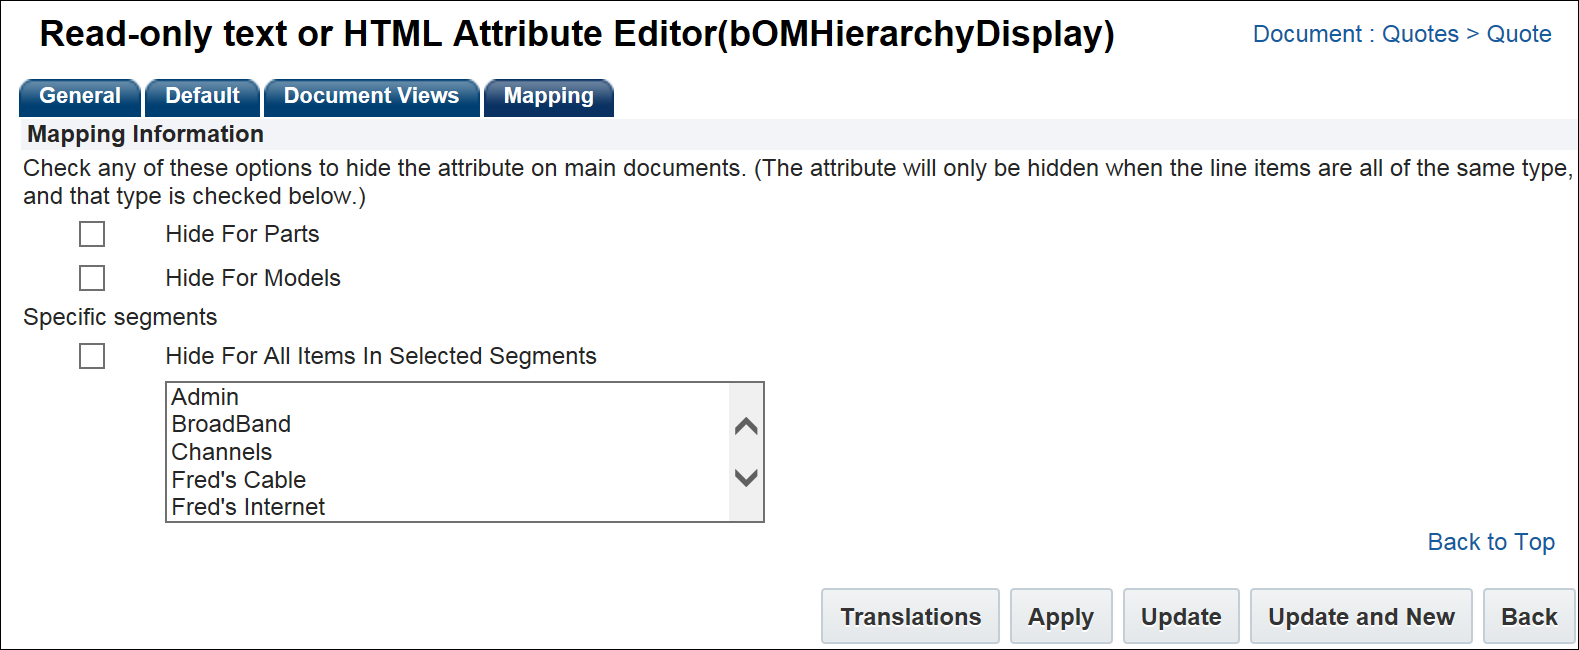This screenshot has width=1579, height=650.
Task: Check the Hide For Models option
Action: point(92,278)
